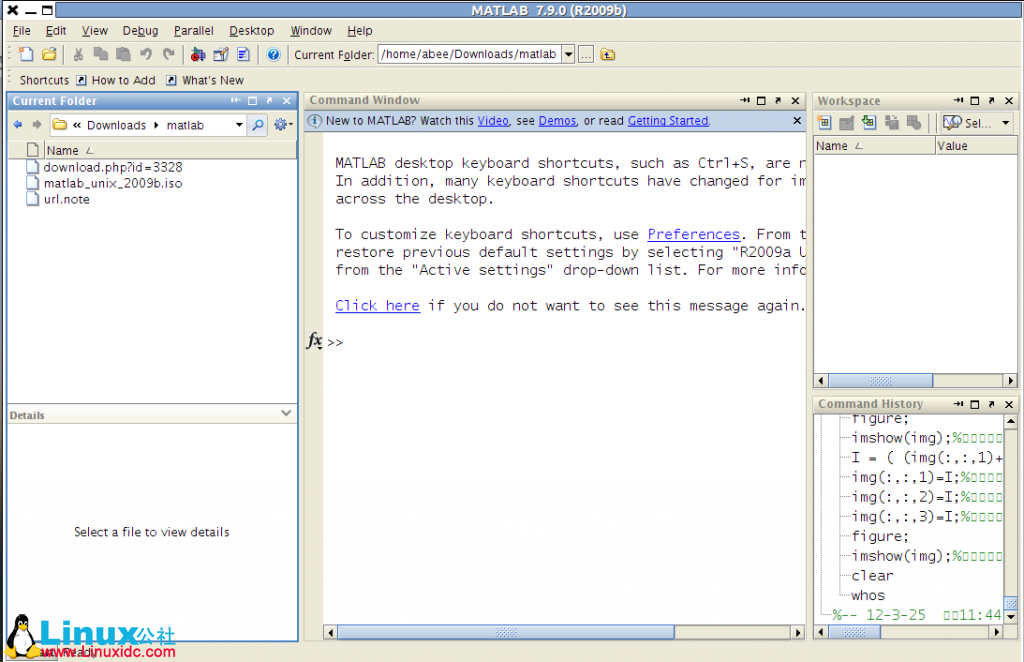Select 'img(:,:,2)=I' history entry
This screenshot has width=1024, height=662.
point(926,497)
